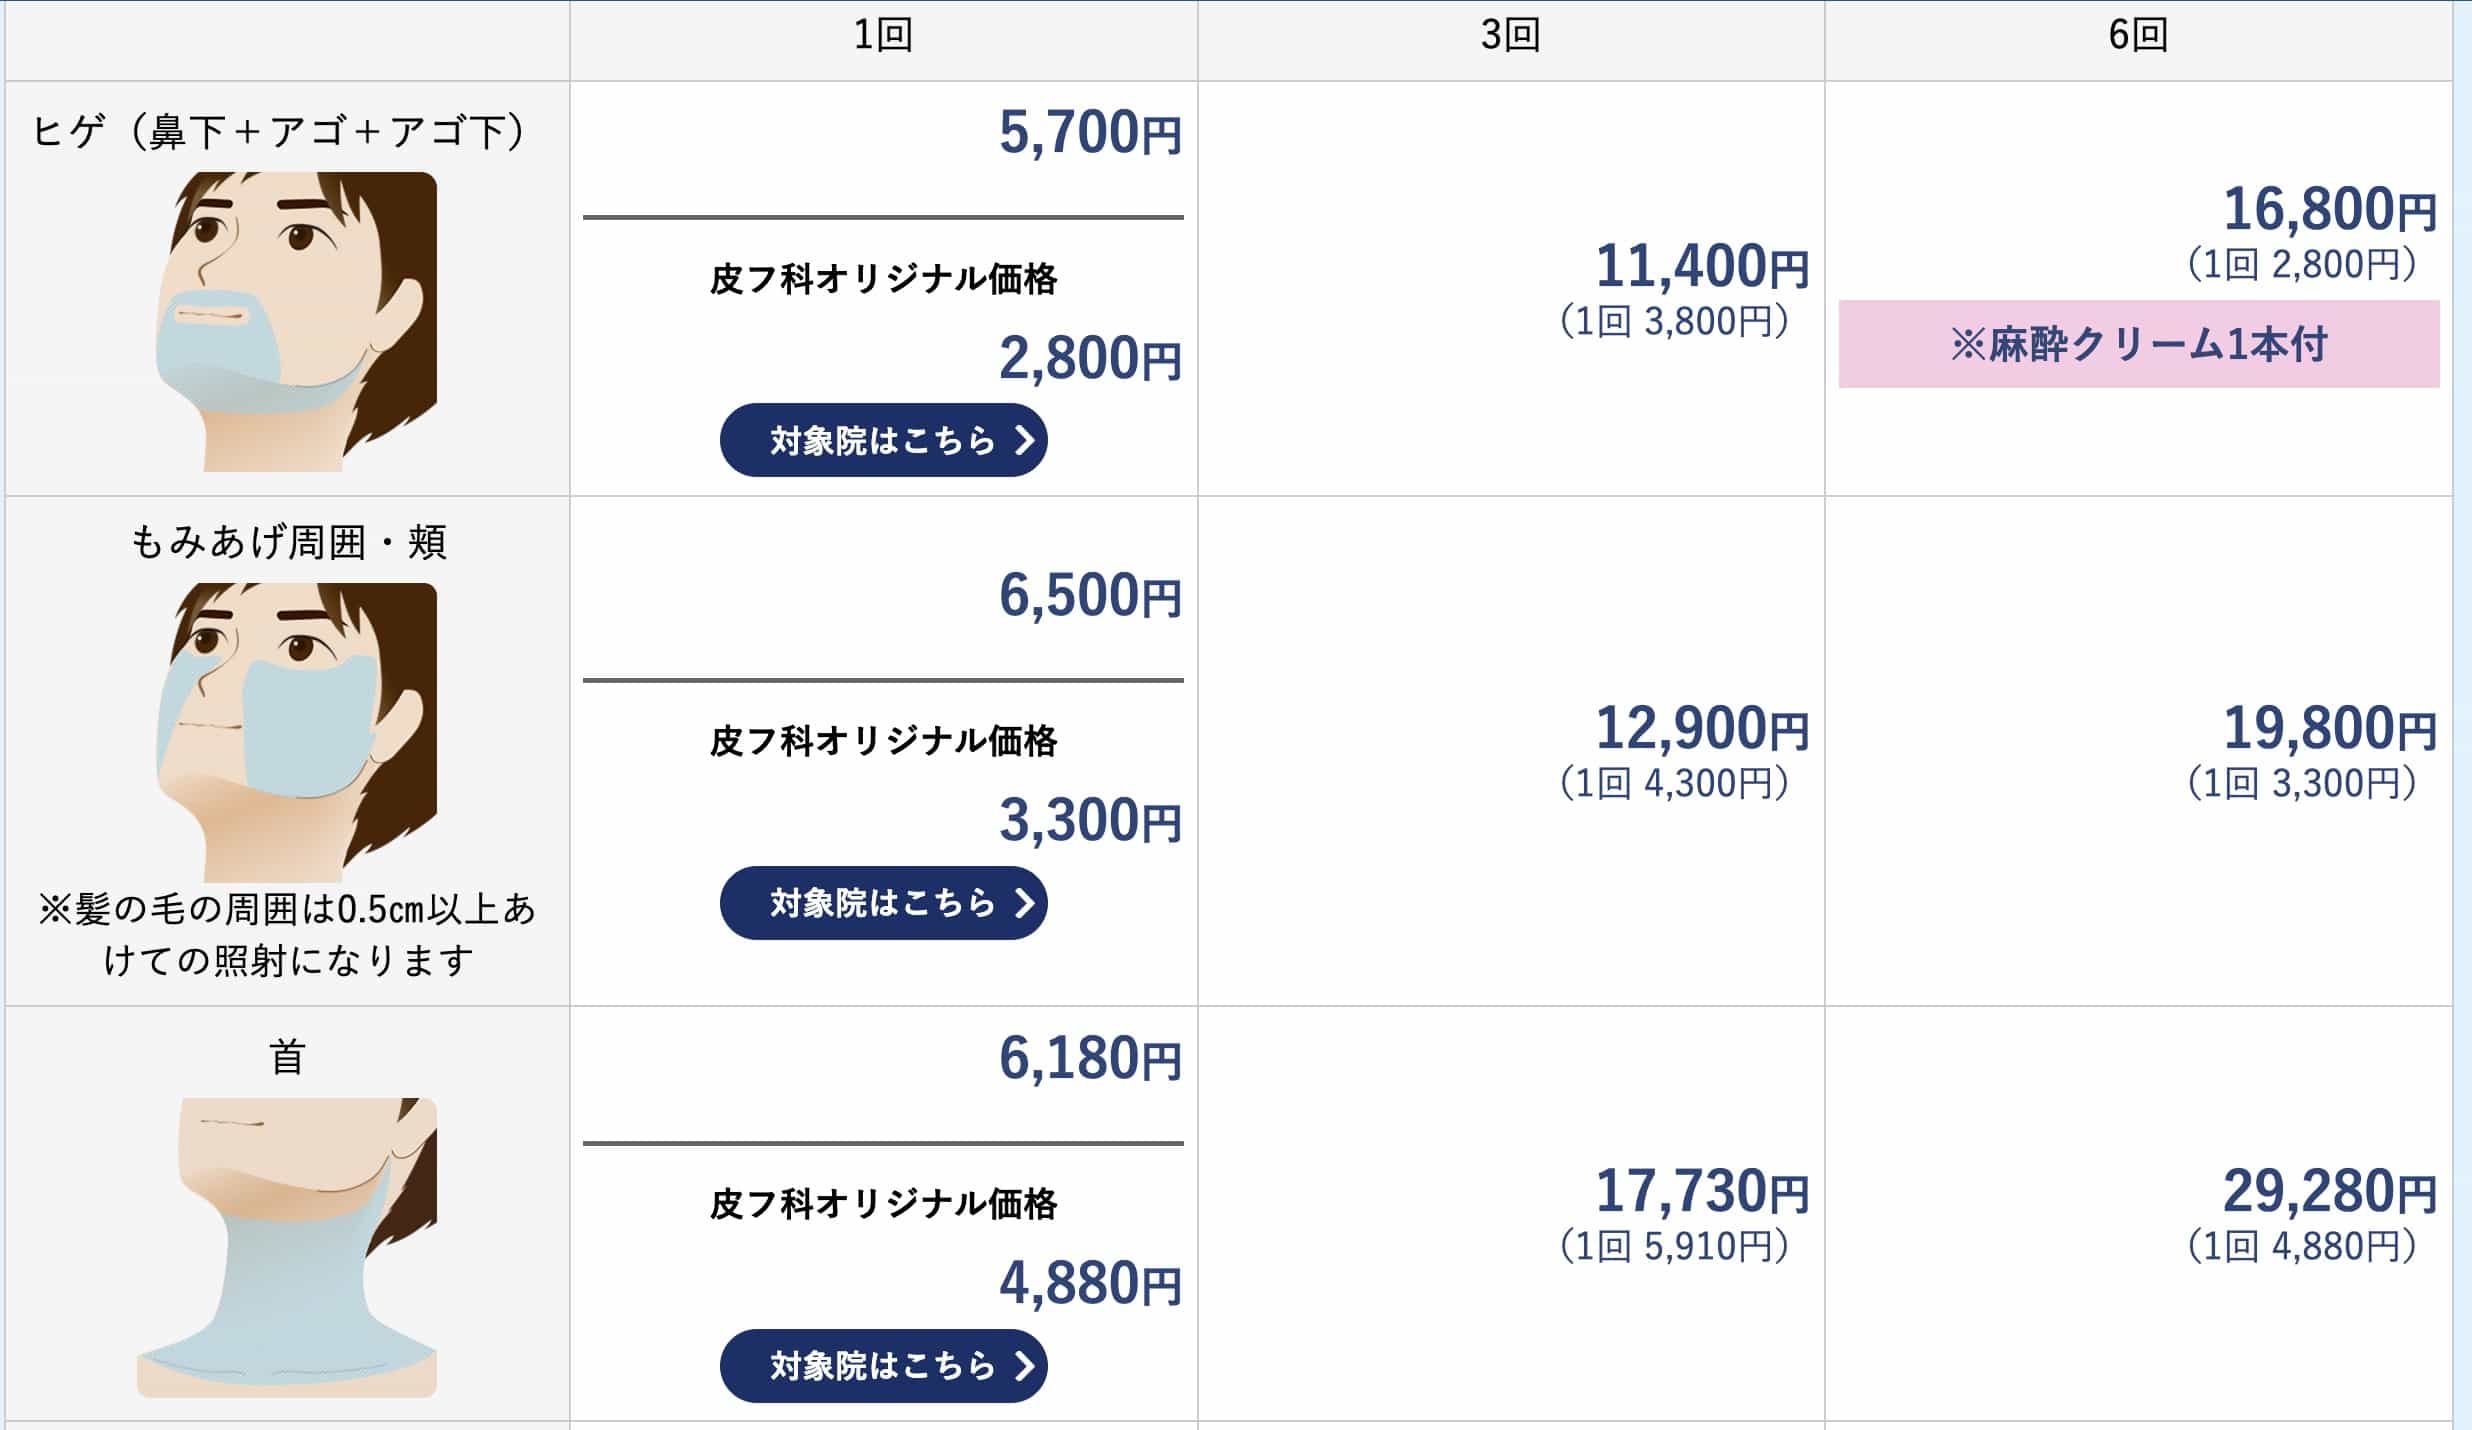Select the sideburn and cheek face illustration
This screenshot has height=1430, width=2472.
pyautogui.click(x=296, y=732)
